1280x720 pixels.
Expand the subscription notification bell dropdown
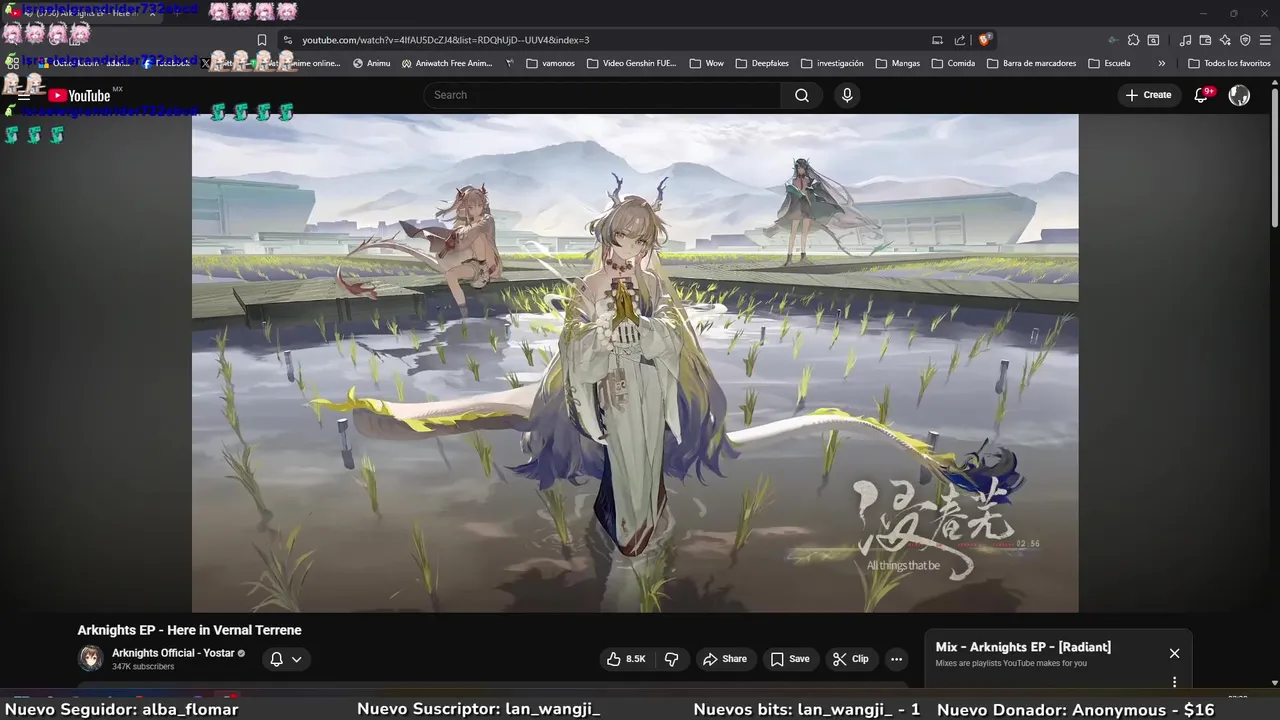point(286,659)
